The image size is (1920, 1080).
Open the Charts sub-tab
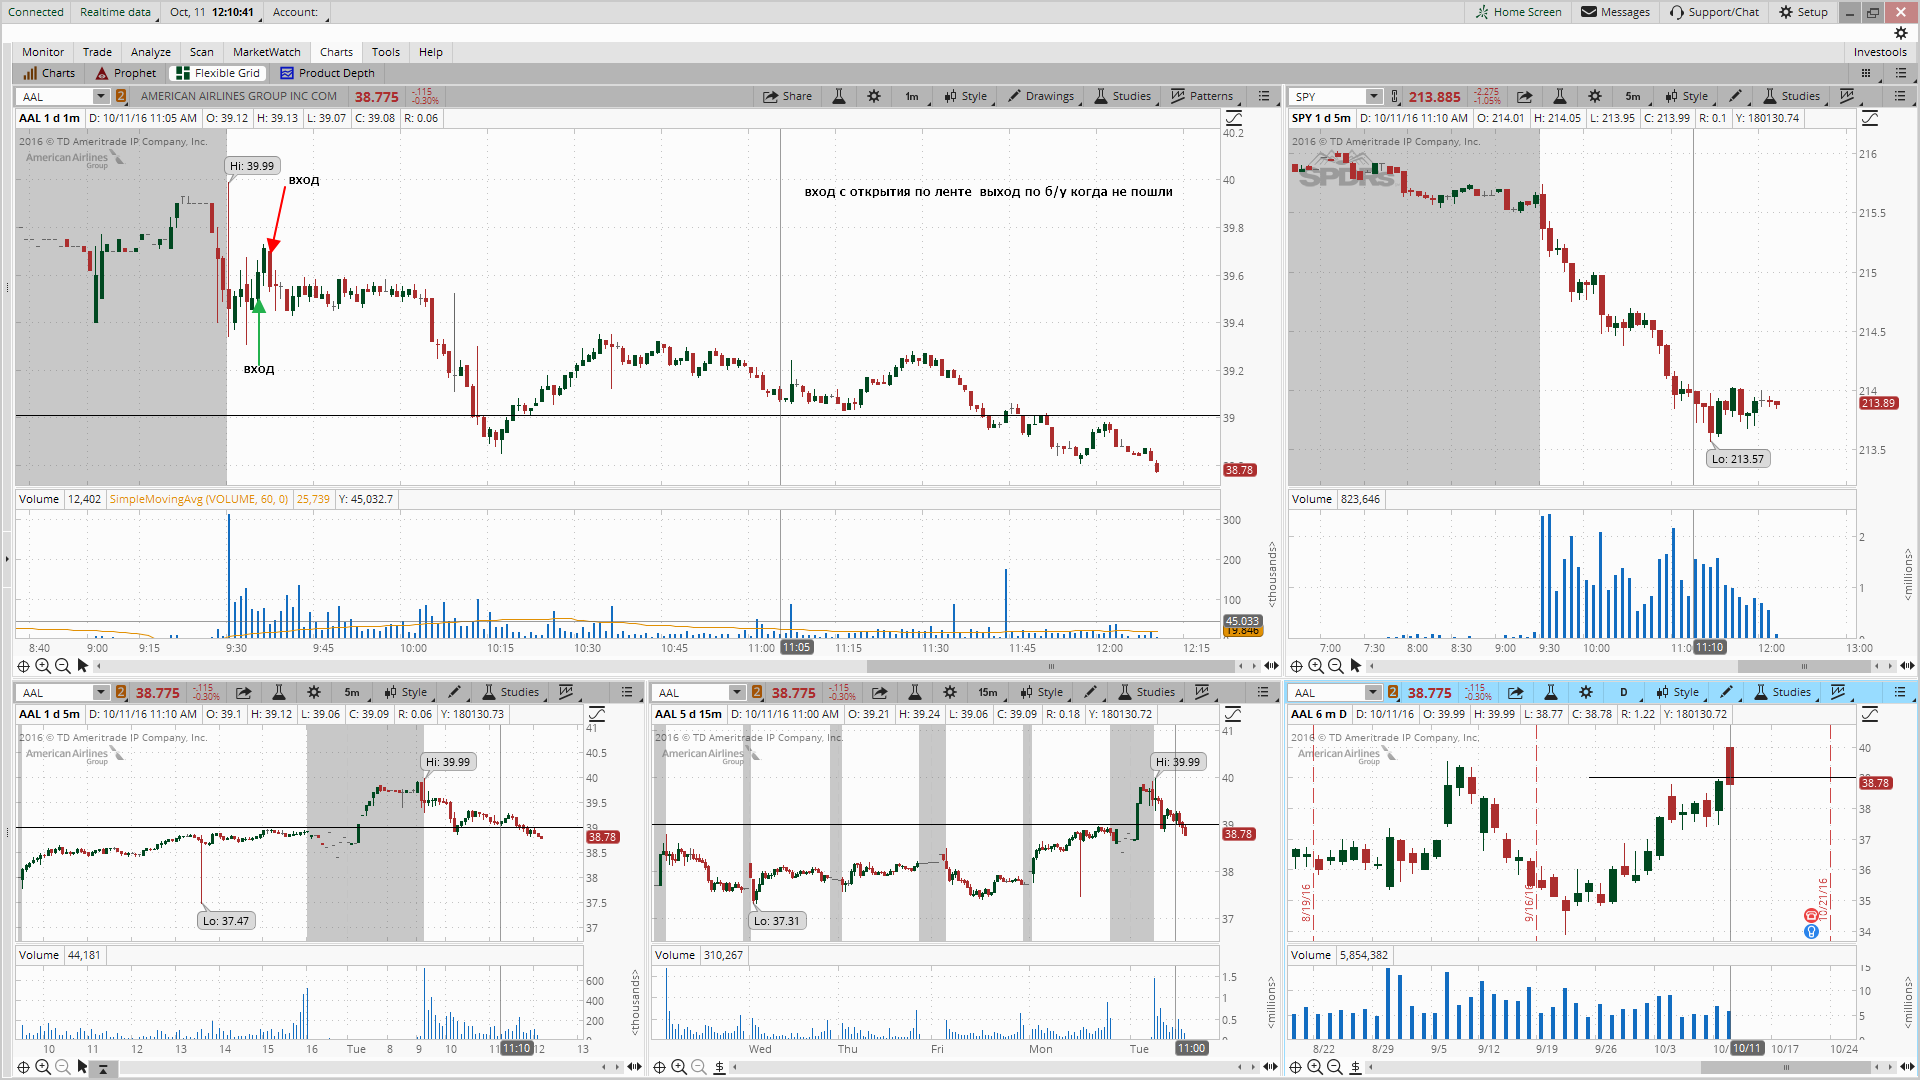click(49, 73)
